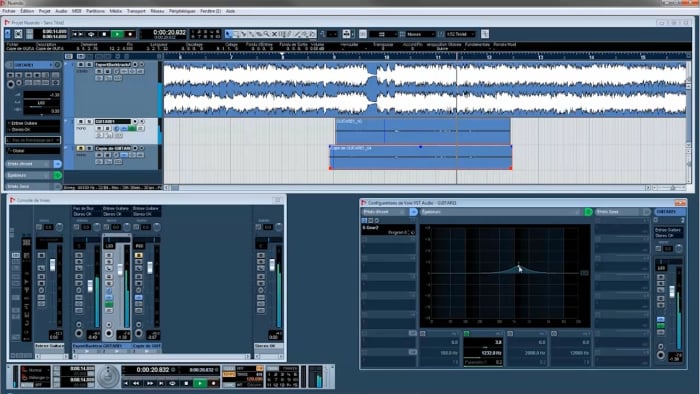The width and height of the screenshot is (700, 394).
Task: Toggle monitor on the GUITAR01 track
Action: pyautogui.click(x=142, y=121)
